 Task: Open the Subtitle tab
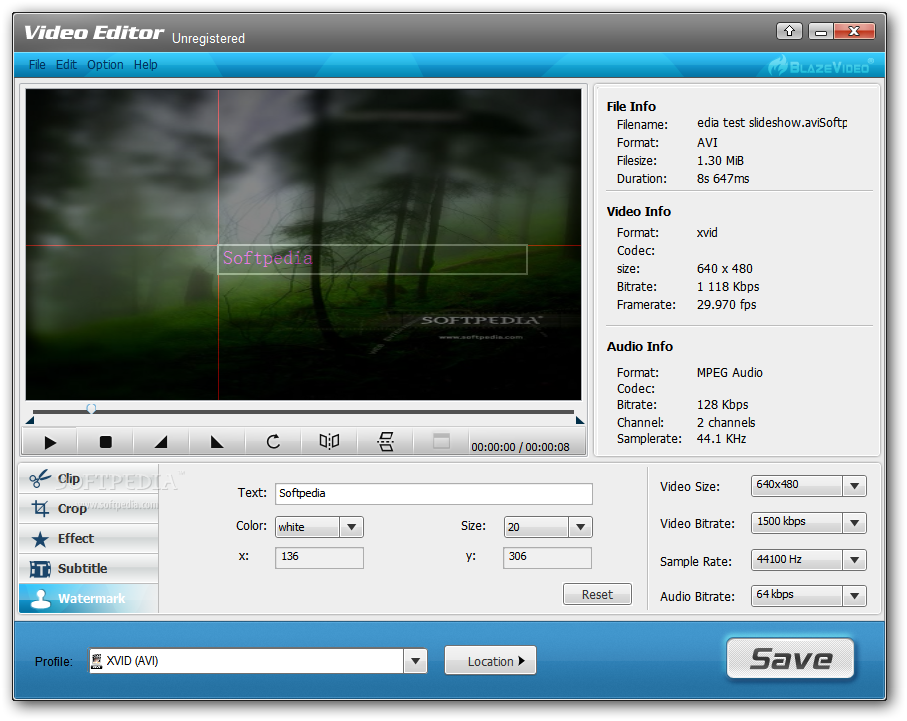89,569
